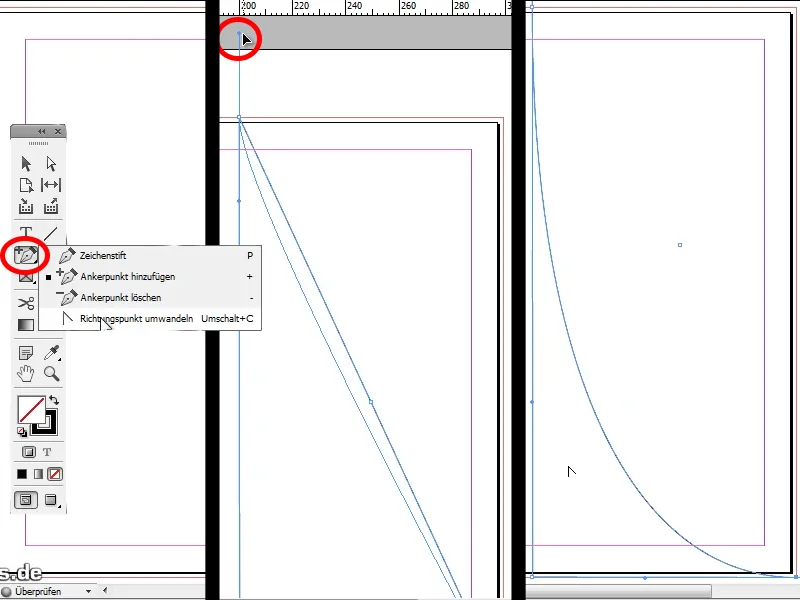
Task: Pick the Gradient Swatch tool
Action: pos(26,325)
